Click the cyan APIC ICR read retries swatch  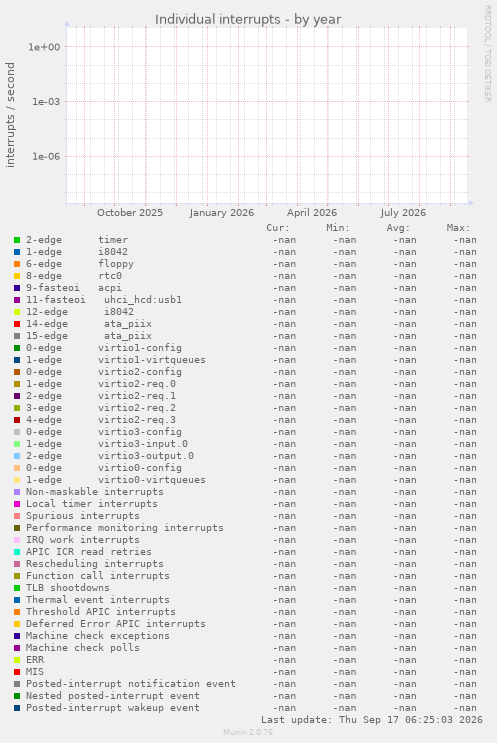(x=17, y=552)
